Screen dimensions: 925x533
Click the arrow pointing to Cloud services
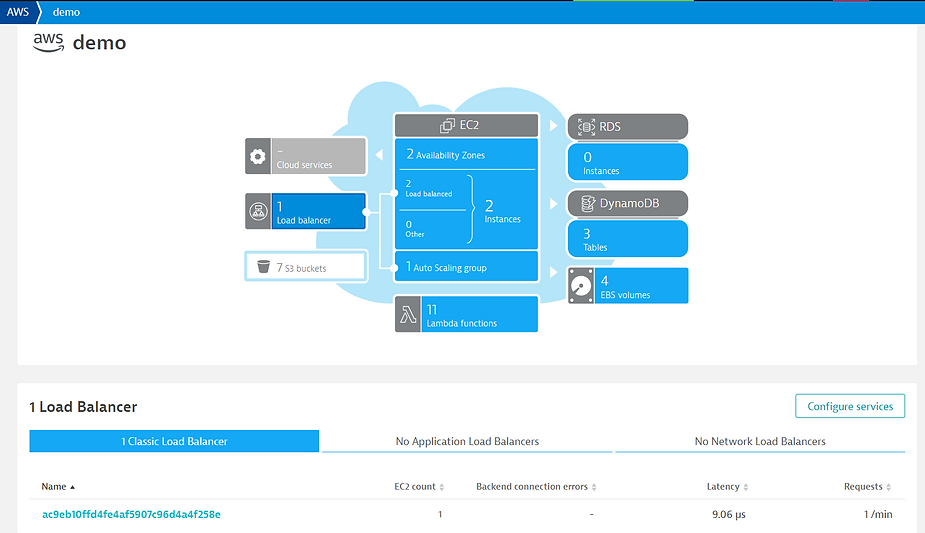tap(379, 154)
